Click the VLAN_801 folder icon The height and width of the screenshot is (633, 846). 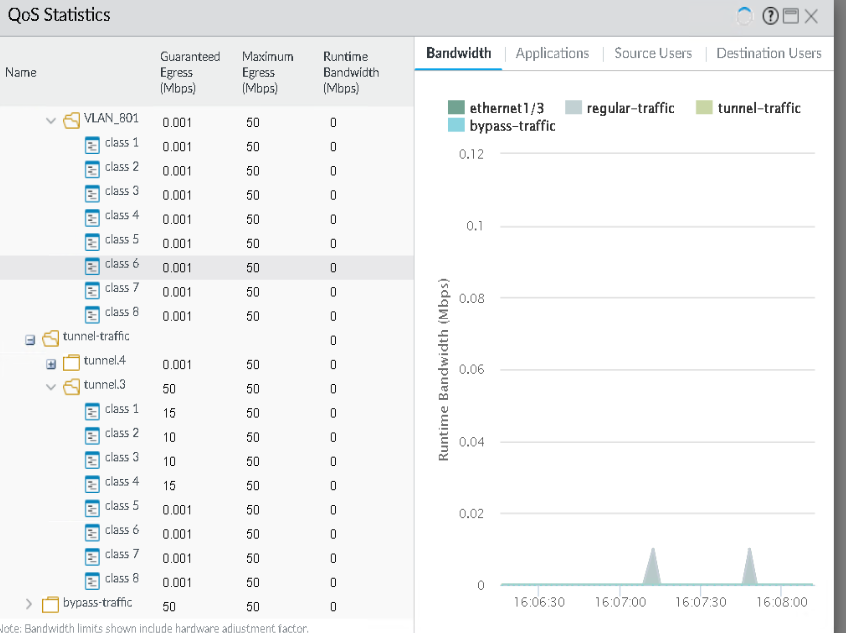(72, 120)
